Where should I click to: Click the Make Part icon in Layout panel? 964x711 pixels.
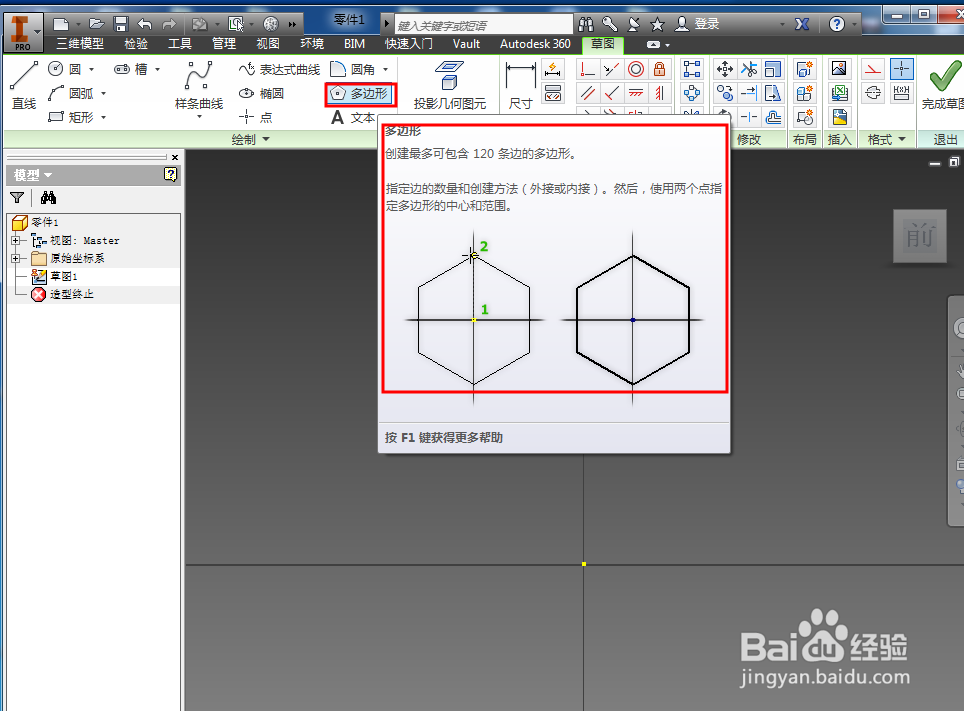tap(804, 69)
